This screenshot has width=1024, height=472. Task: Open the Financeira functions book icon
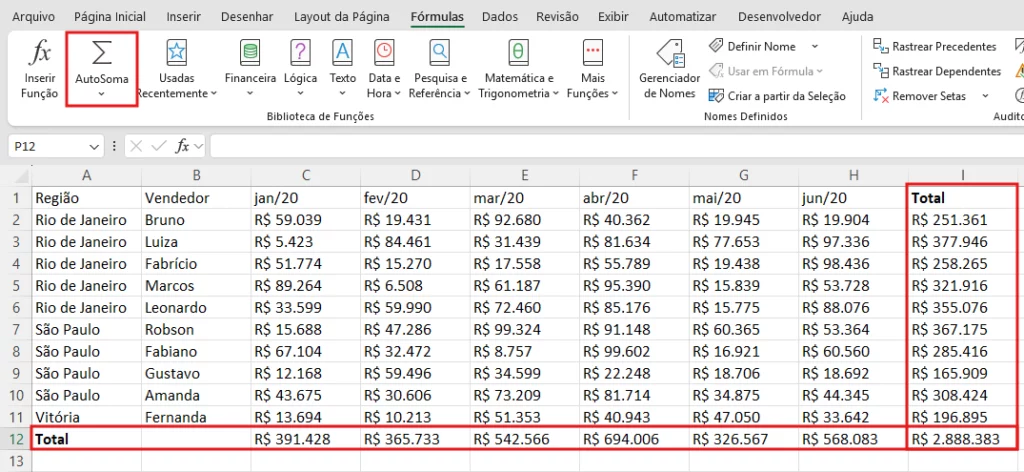[250, 52]
